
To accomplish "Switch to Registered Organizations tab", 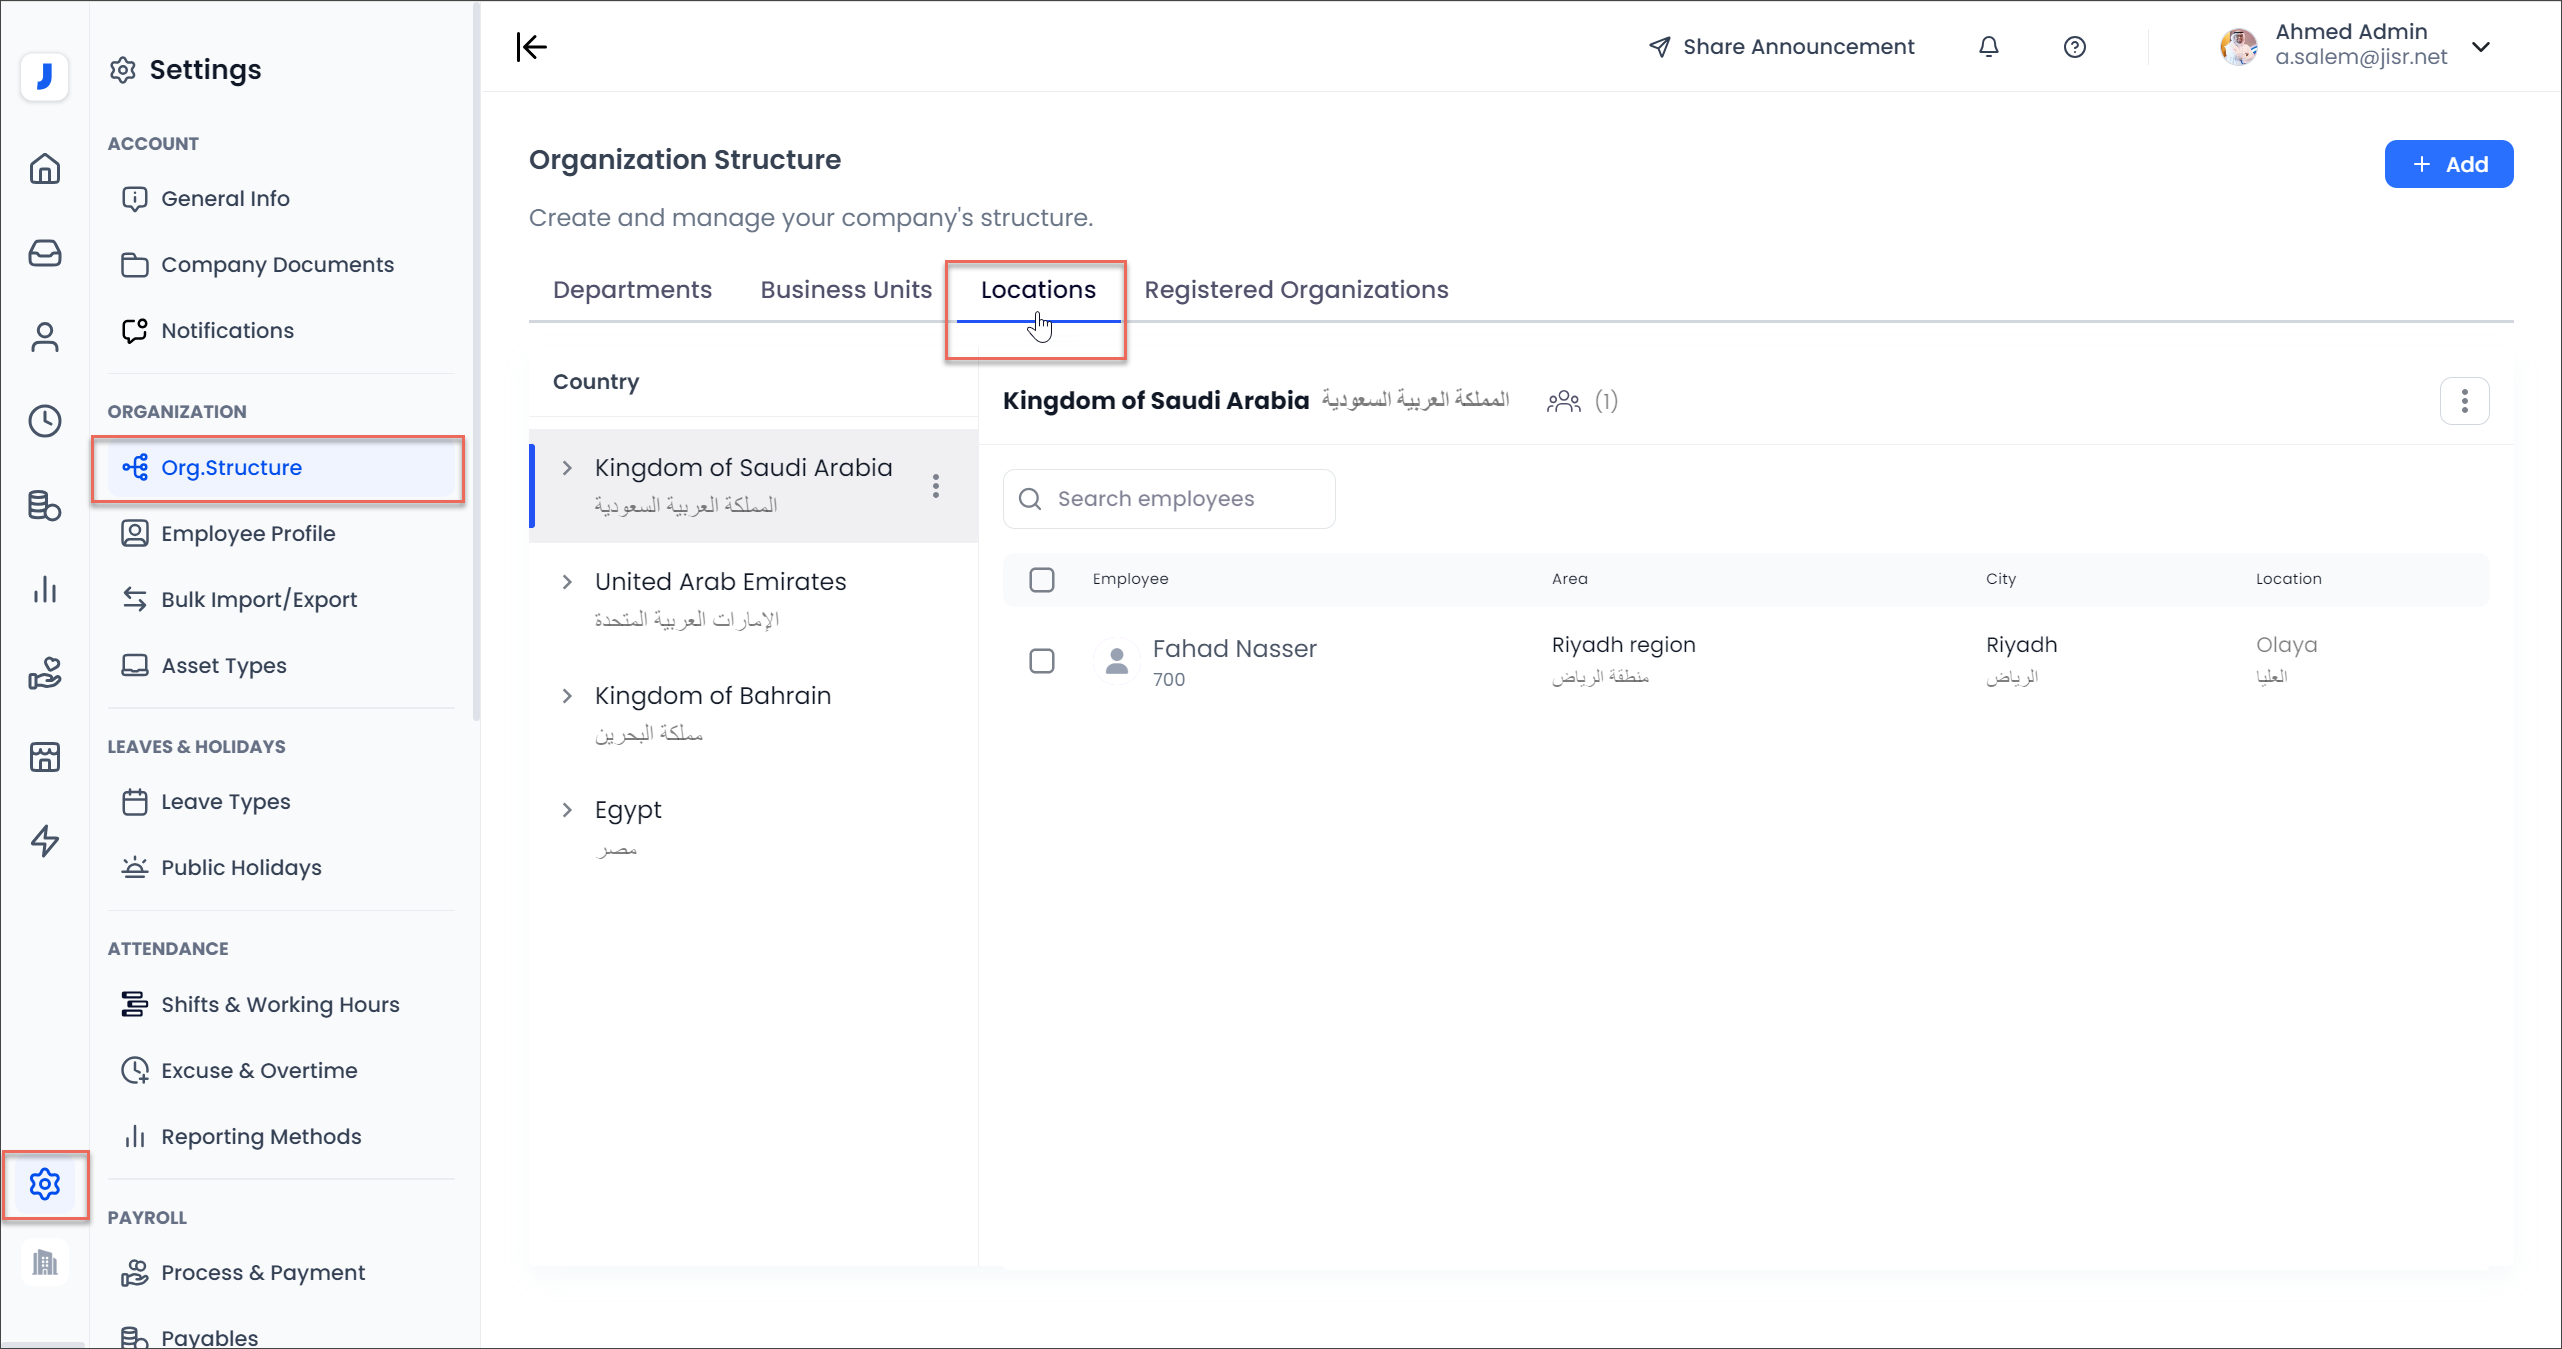I will coord(1295,290).
